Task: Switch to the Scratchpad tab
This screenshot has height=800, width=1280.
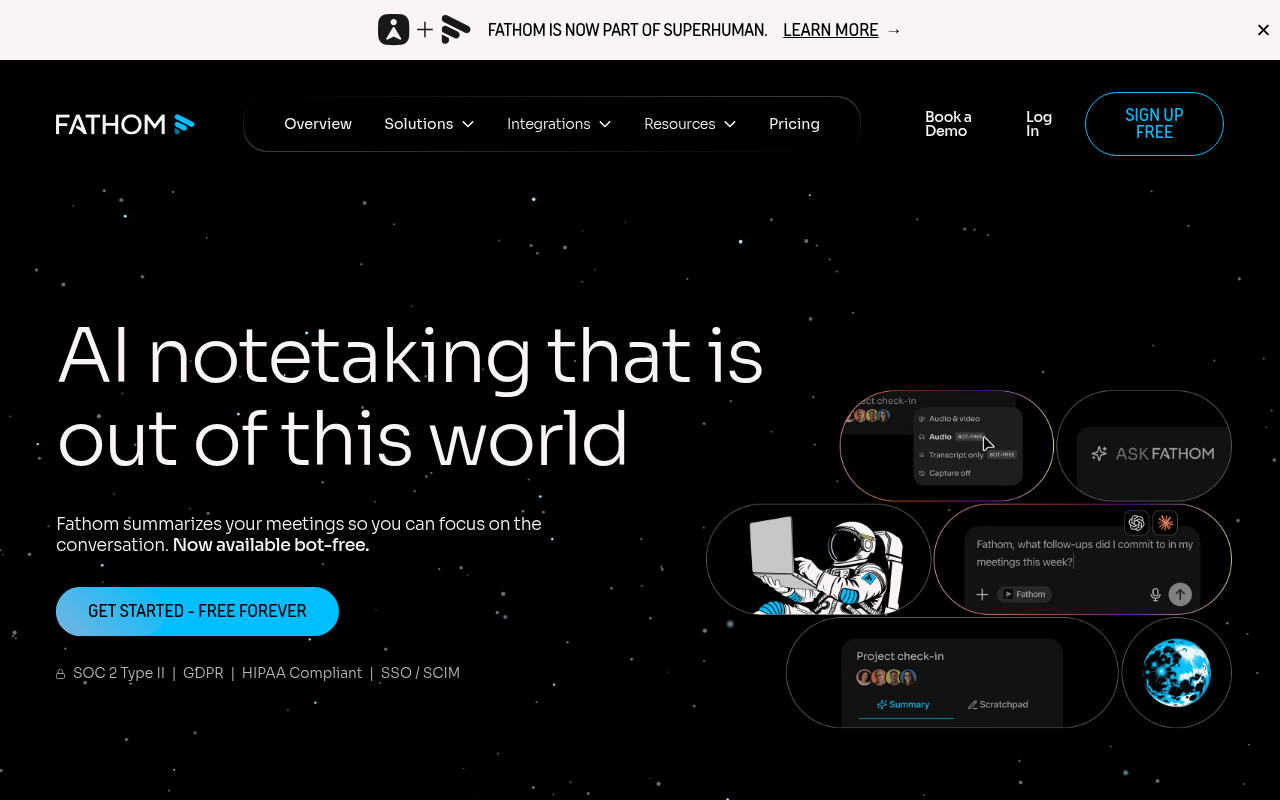Action: (998, 704)
